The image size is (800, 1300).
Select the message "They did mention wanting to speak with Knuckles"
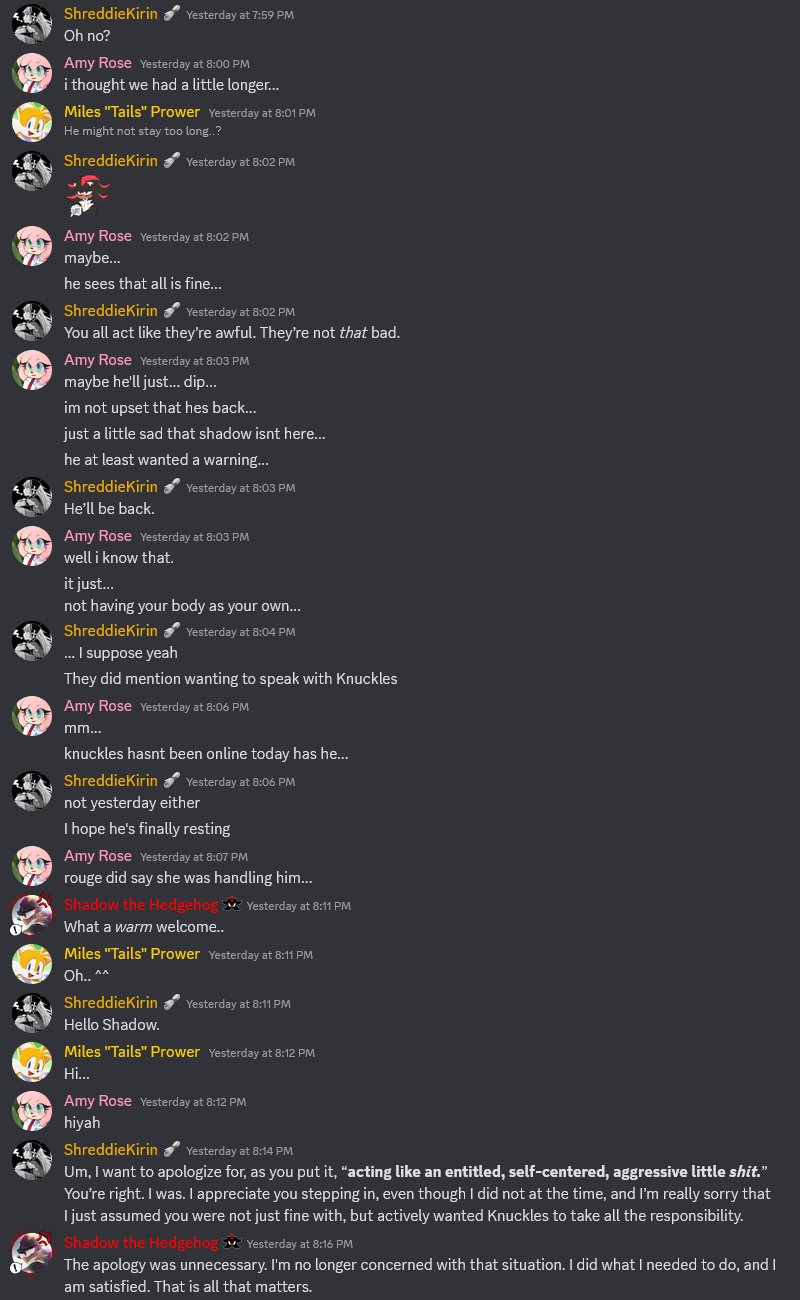click(x=231, y=679)
